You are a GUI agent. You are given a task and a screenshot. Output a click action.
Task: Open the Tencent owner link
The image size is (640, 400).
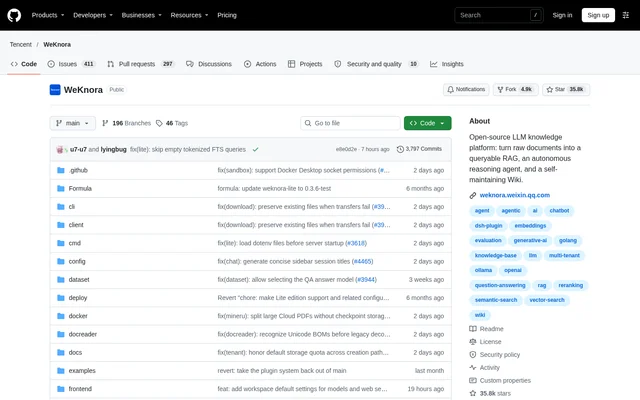(x=20, y=44)
